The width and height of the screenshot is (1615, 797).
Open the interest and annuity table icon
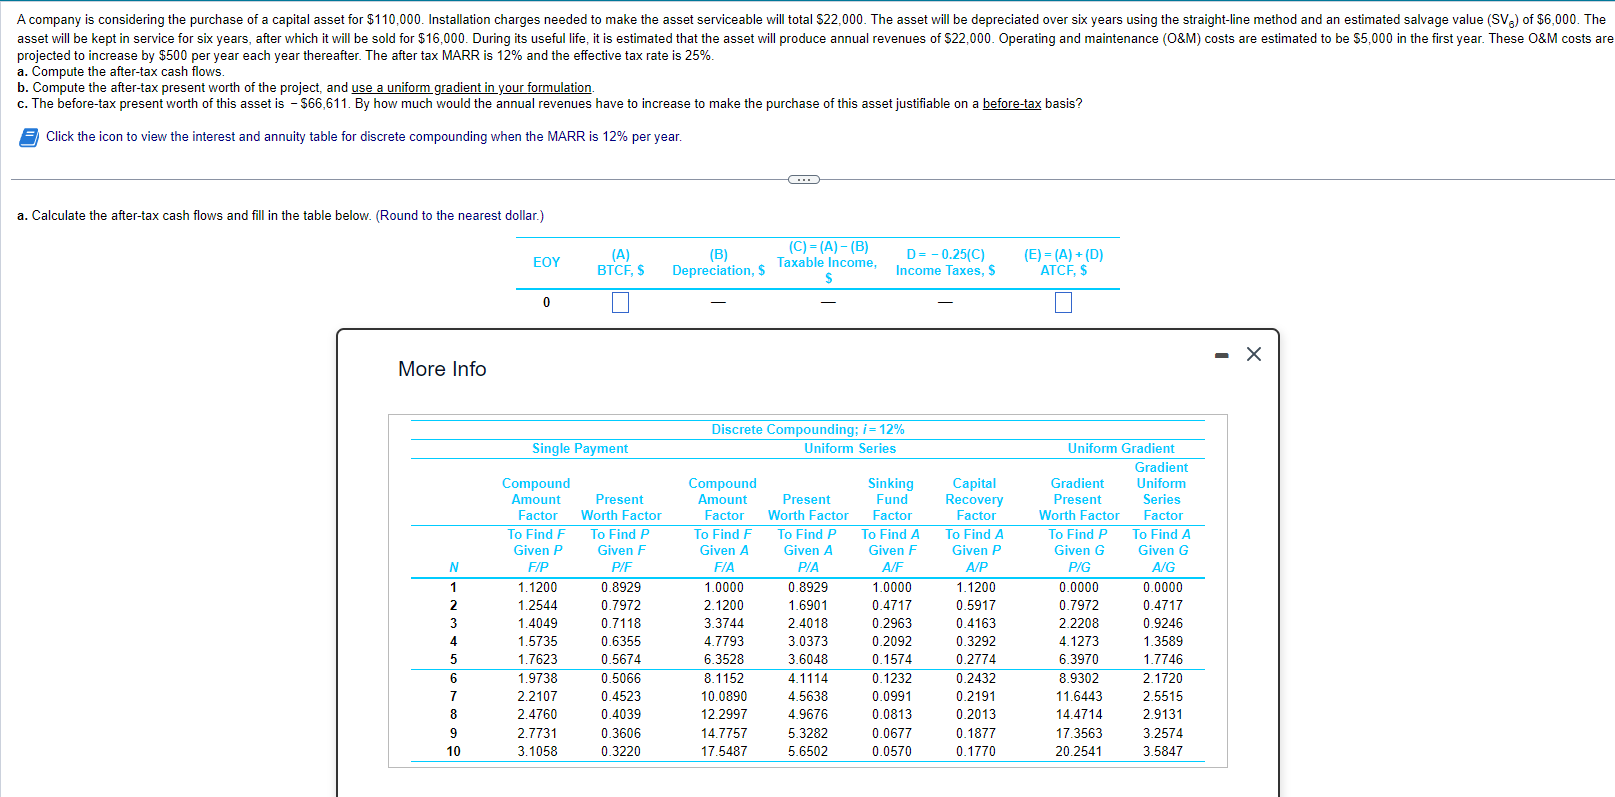point(29,137)
